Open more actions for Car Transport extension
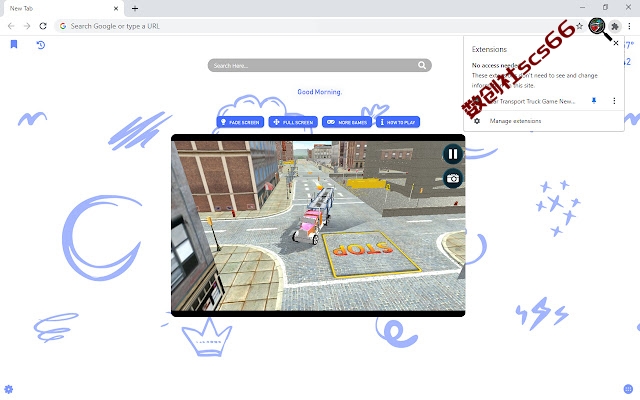This screenshot has height=400, width=640. point(614,100)
